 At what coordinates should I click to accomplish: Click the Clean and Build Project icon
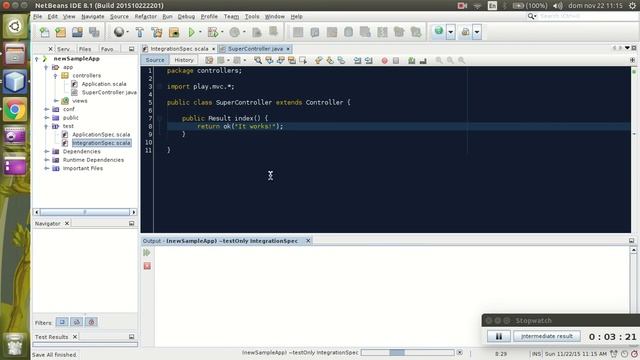[157, 32]
